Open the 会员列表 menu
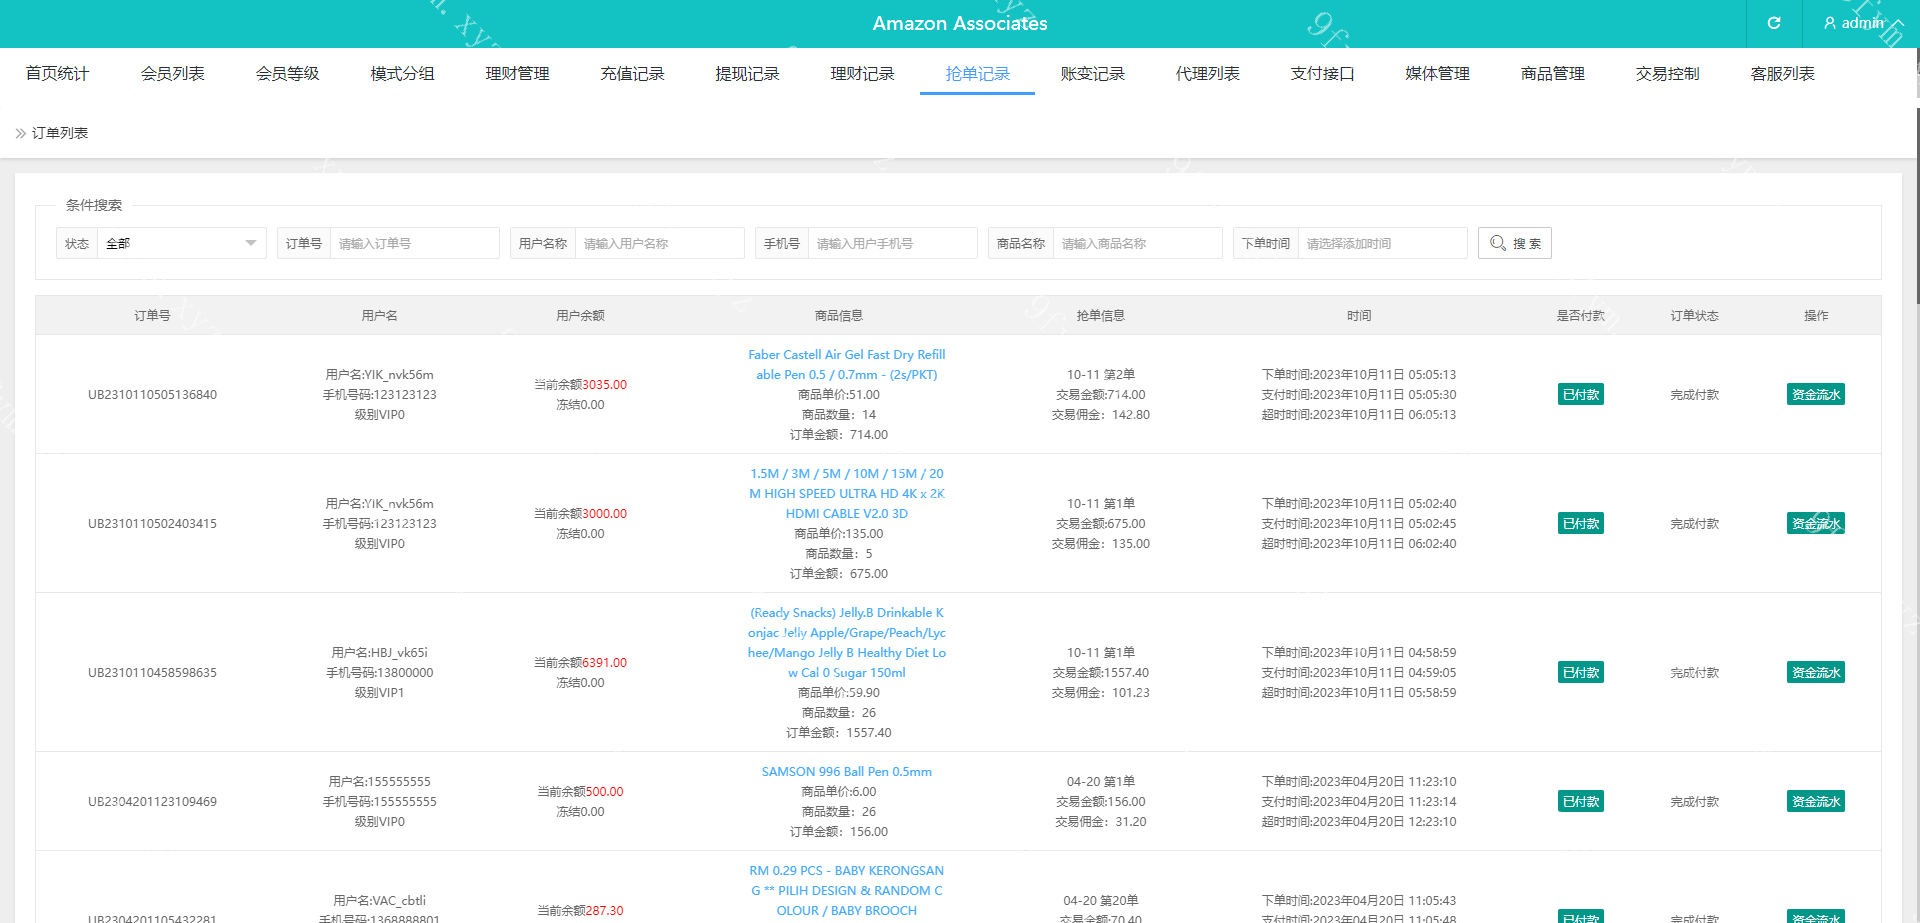Image resolution: width=1920 pixels, height=923 pixels. click(x=172, y=73)
